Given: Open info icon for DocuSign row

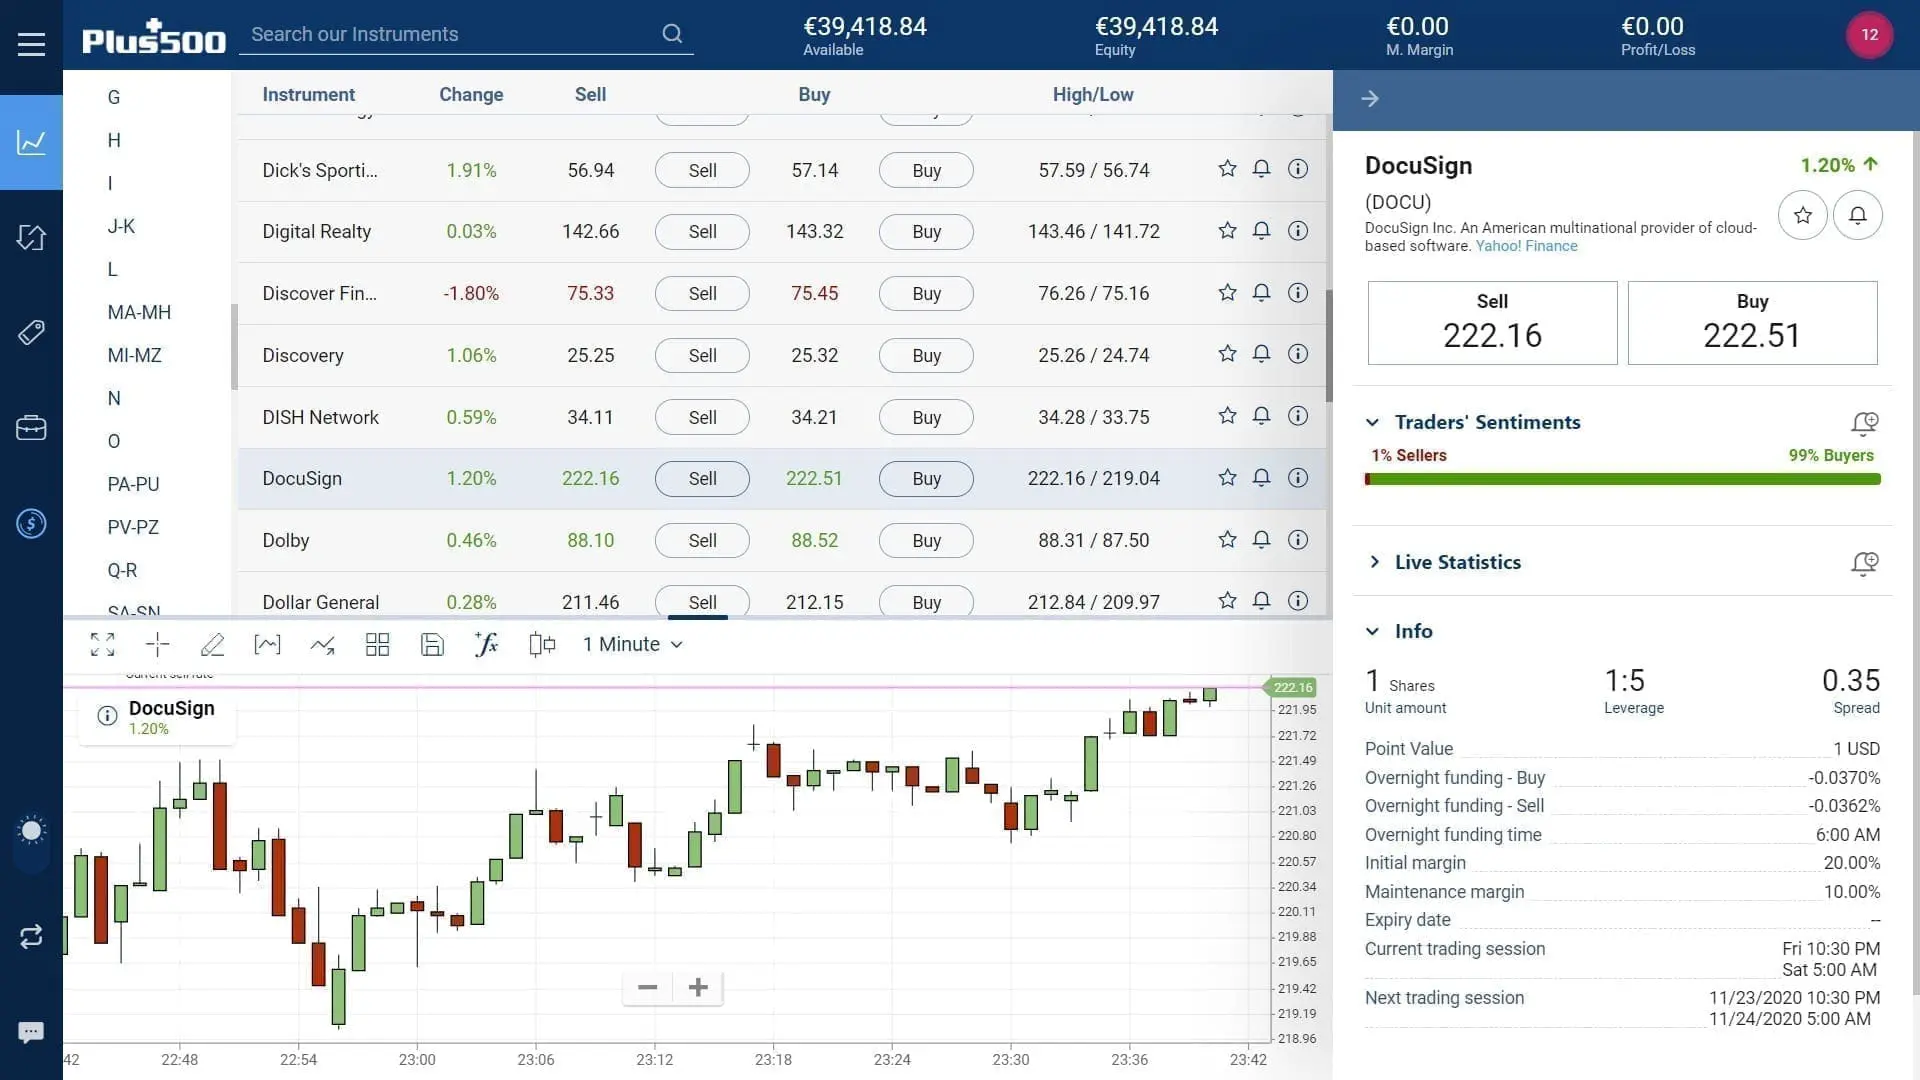Looking at the screenshot, I should (1297, 478).
